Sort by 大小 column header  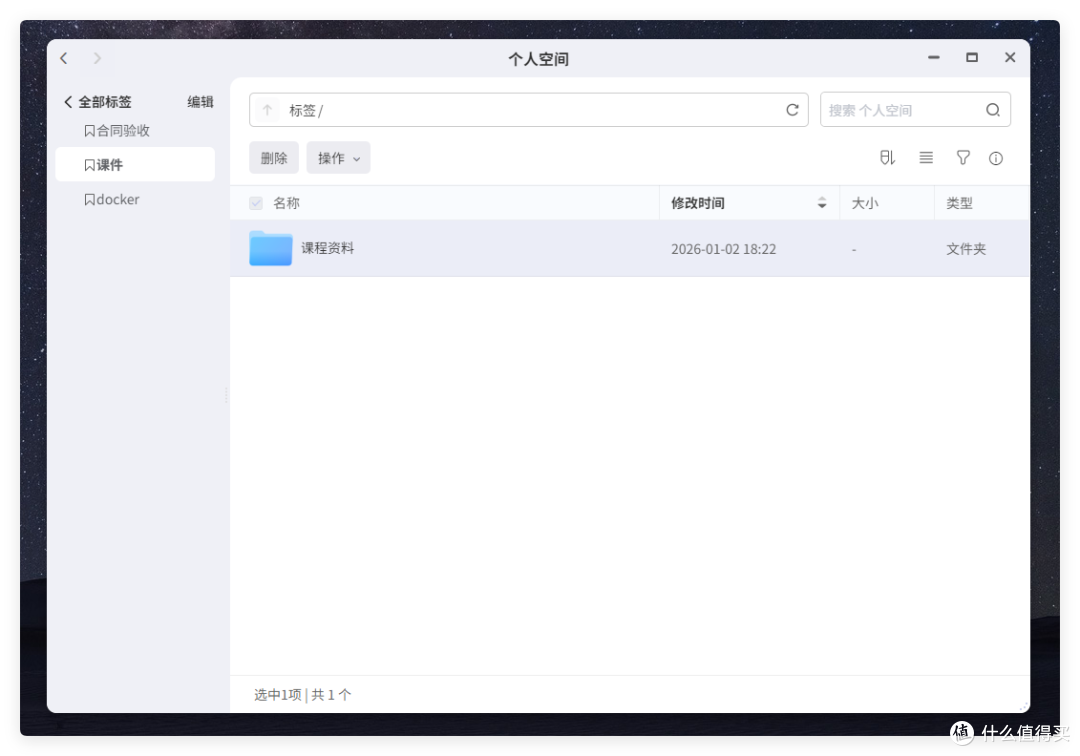pos(865,203)
